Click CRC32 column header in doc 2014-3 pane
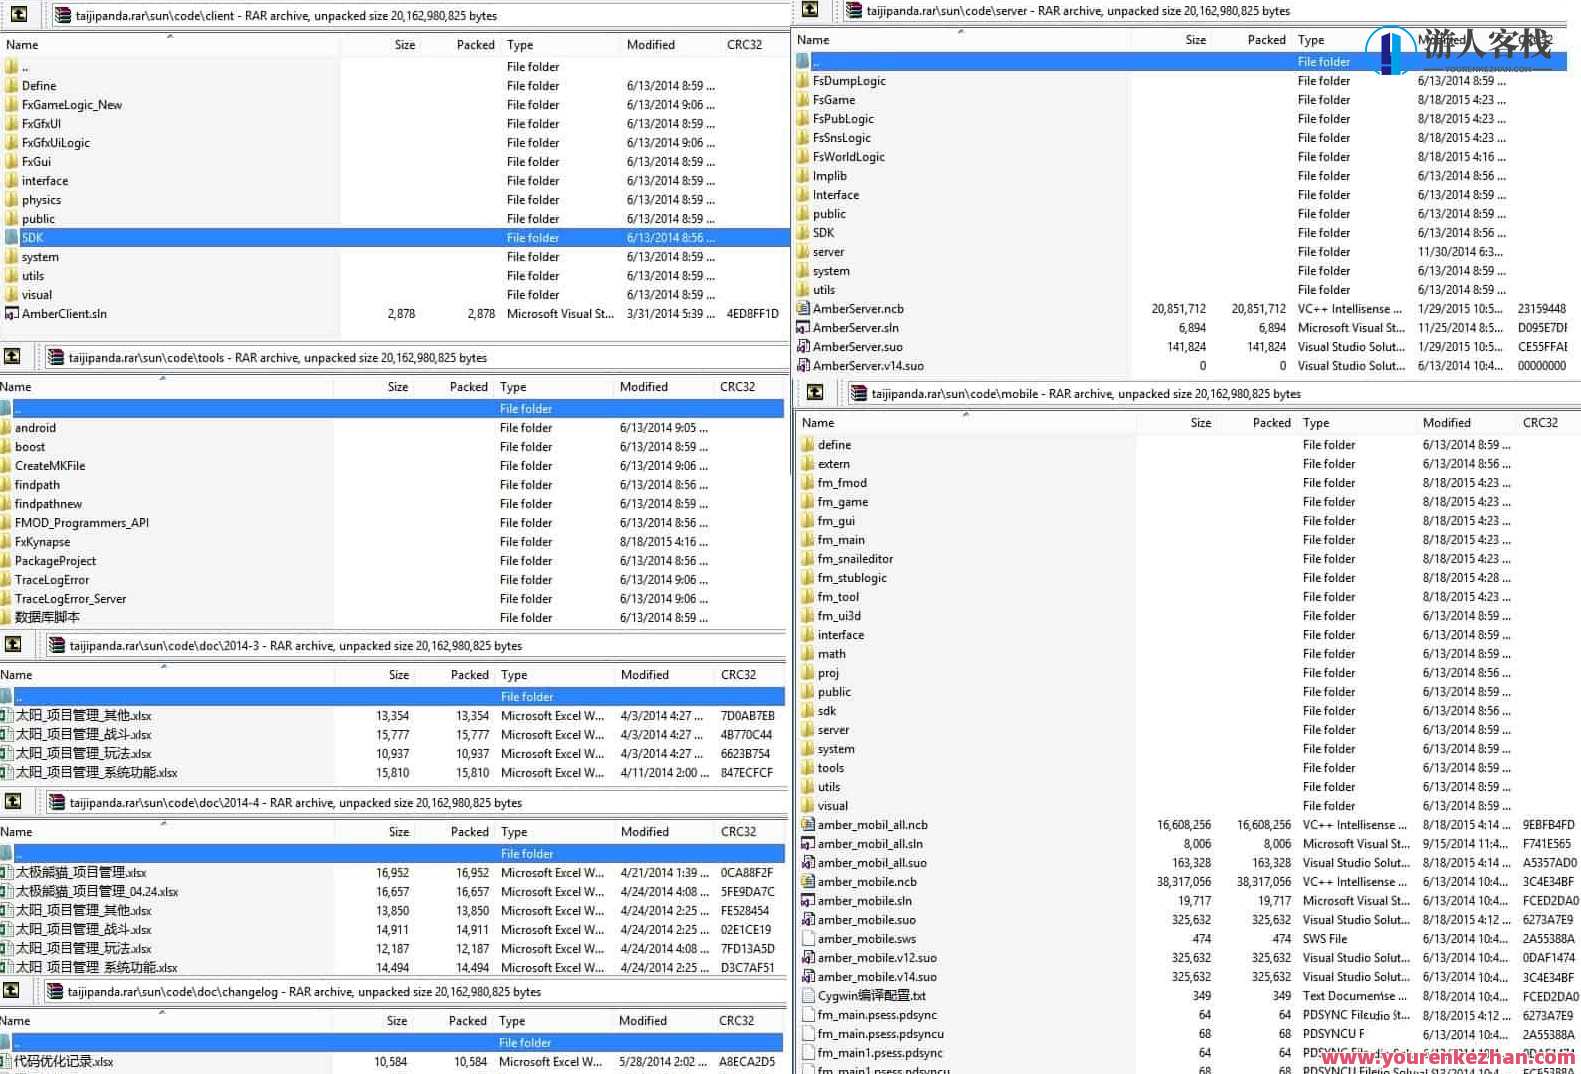 [738, 675]
